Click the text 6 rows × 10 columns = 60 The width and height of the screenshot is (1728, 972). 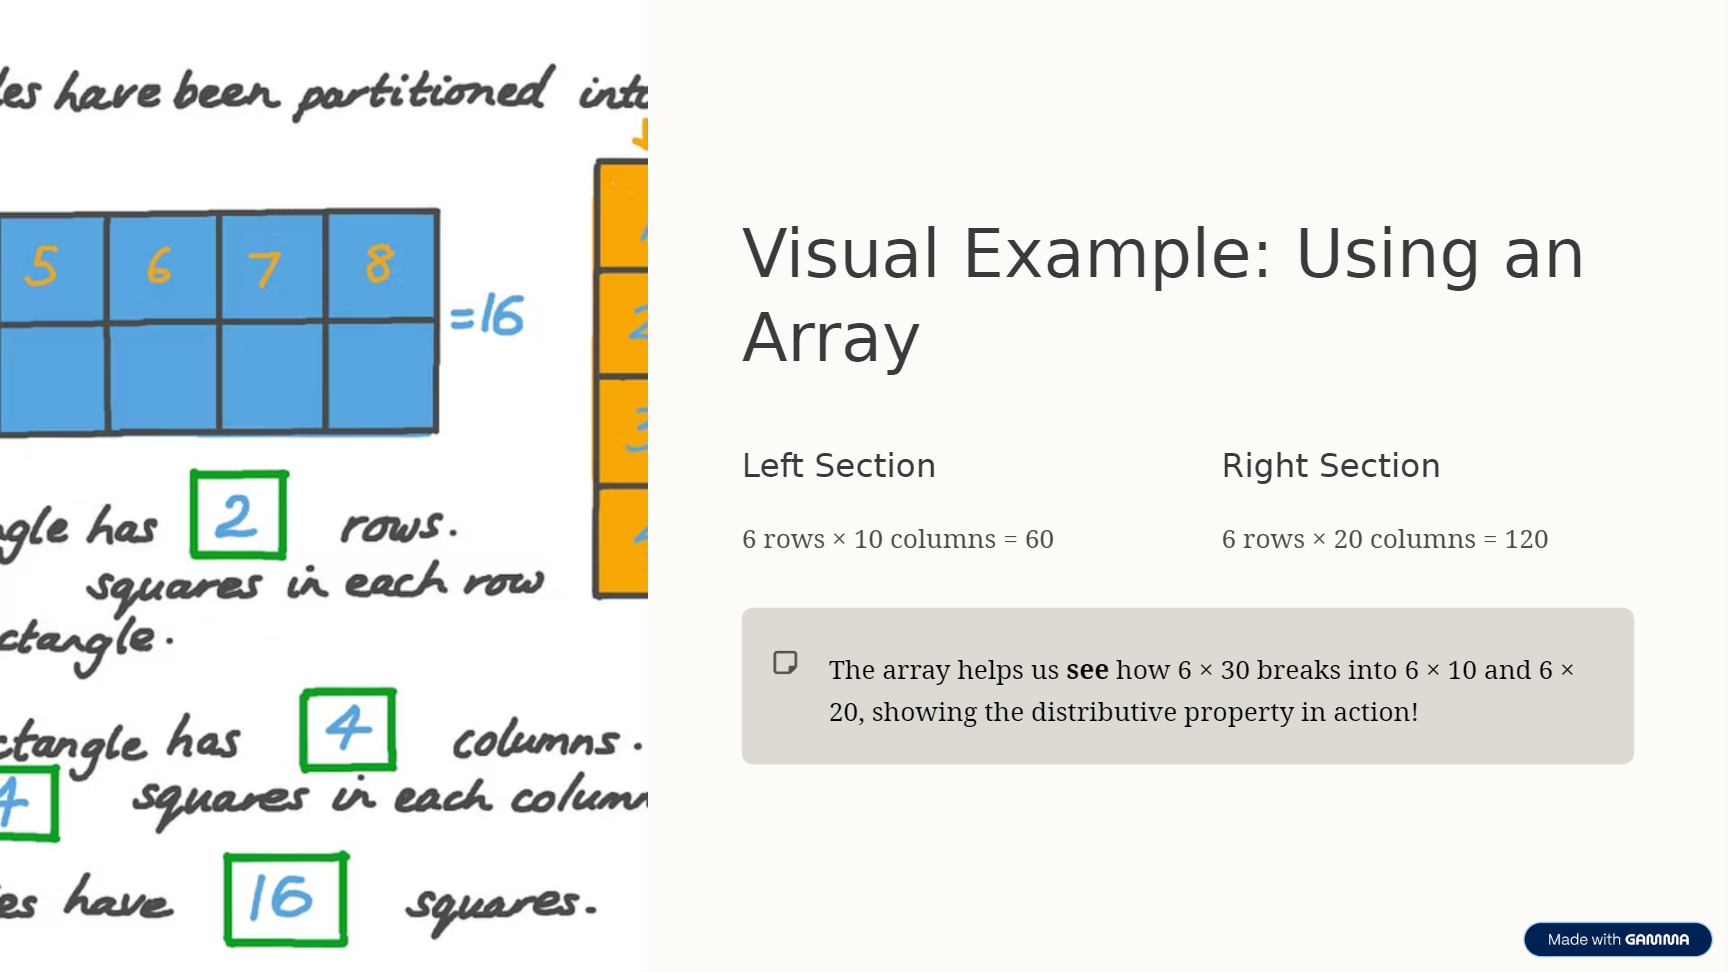[897, 539]
